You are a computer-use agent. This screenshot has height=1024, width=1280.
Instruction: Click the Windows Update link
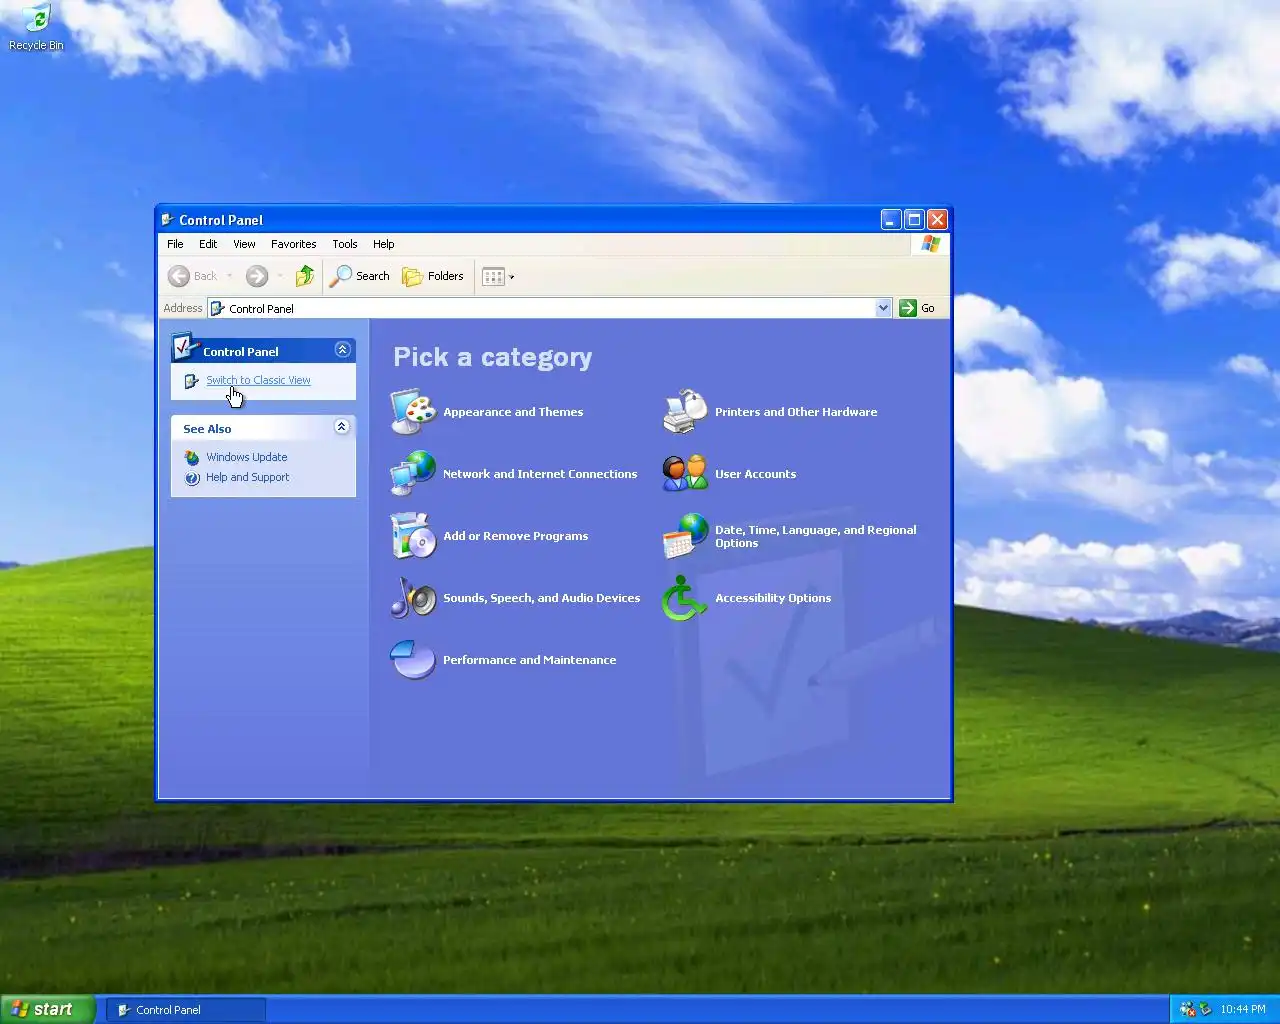tap(246, 457)
